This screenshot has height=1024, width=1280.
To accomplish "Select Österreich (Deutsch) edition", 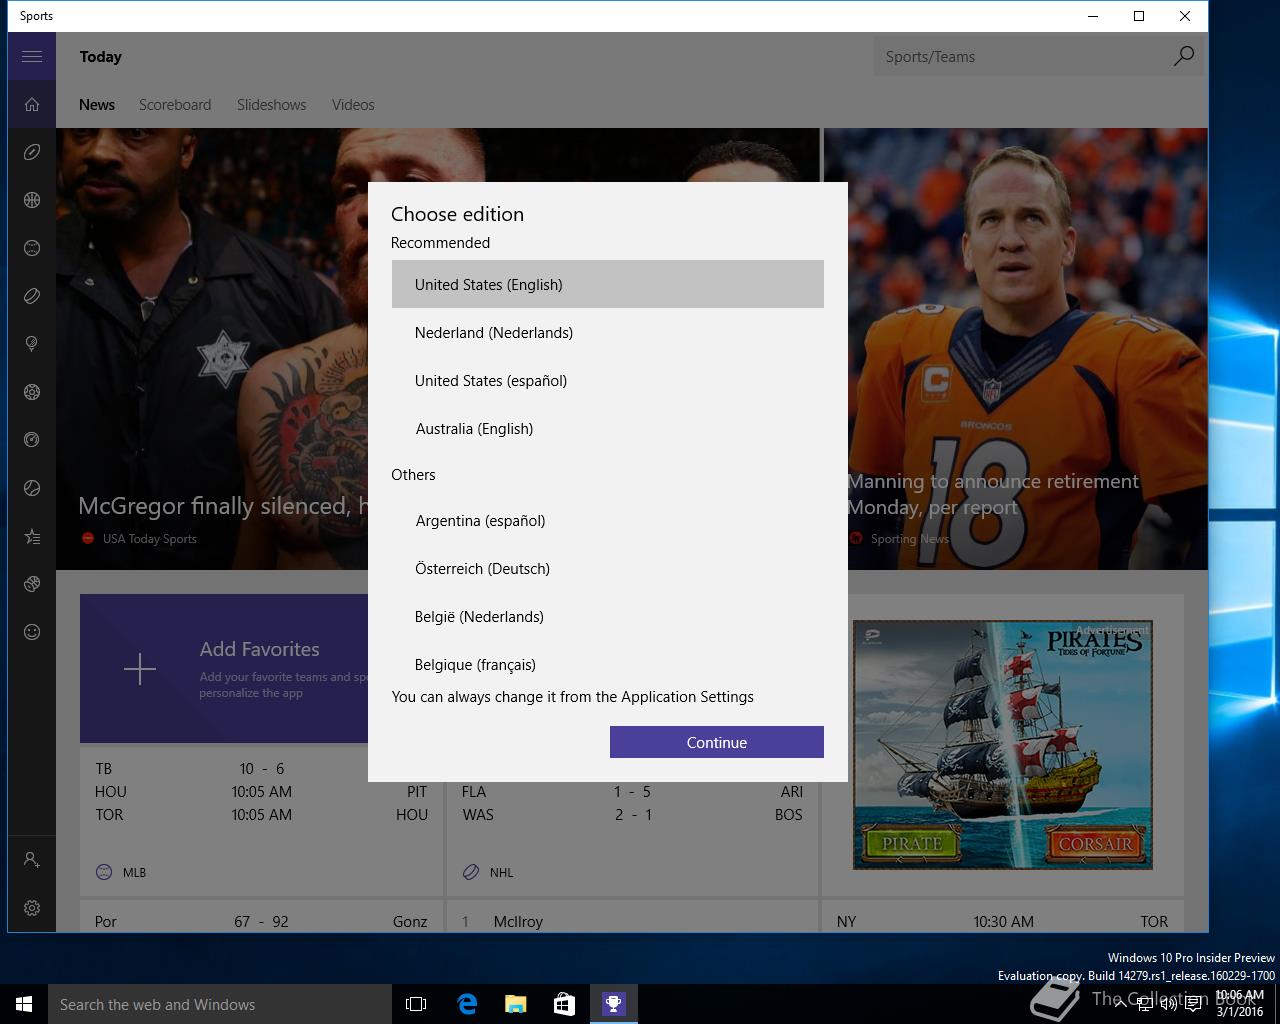I will 608,568.
